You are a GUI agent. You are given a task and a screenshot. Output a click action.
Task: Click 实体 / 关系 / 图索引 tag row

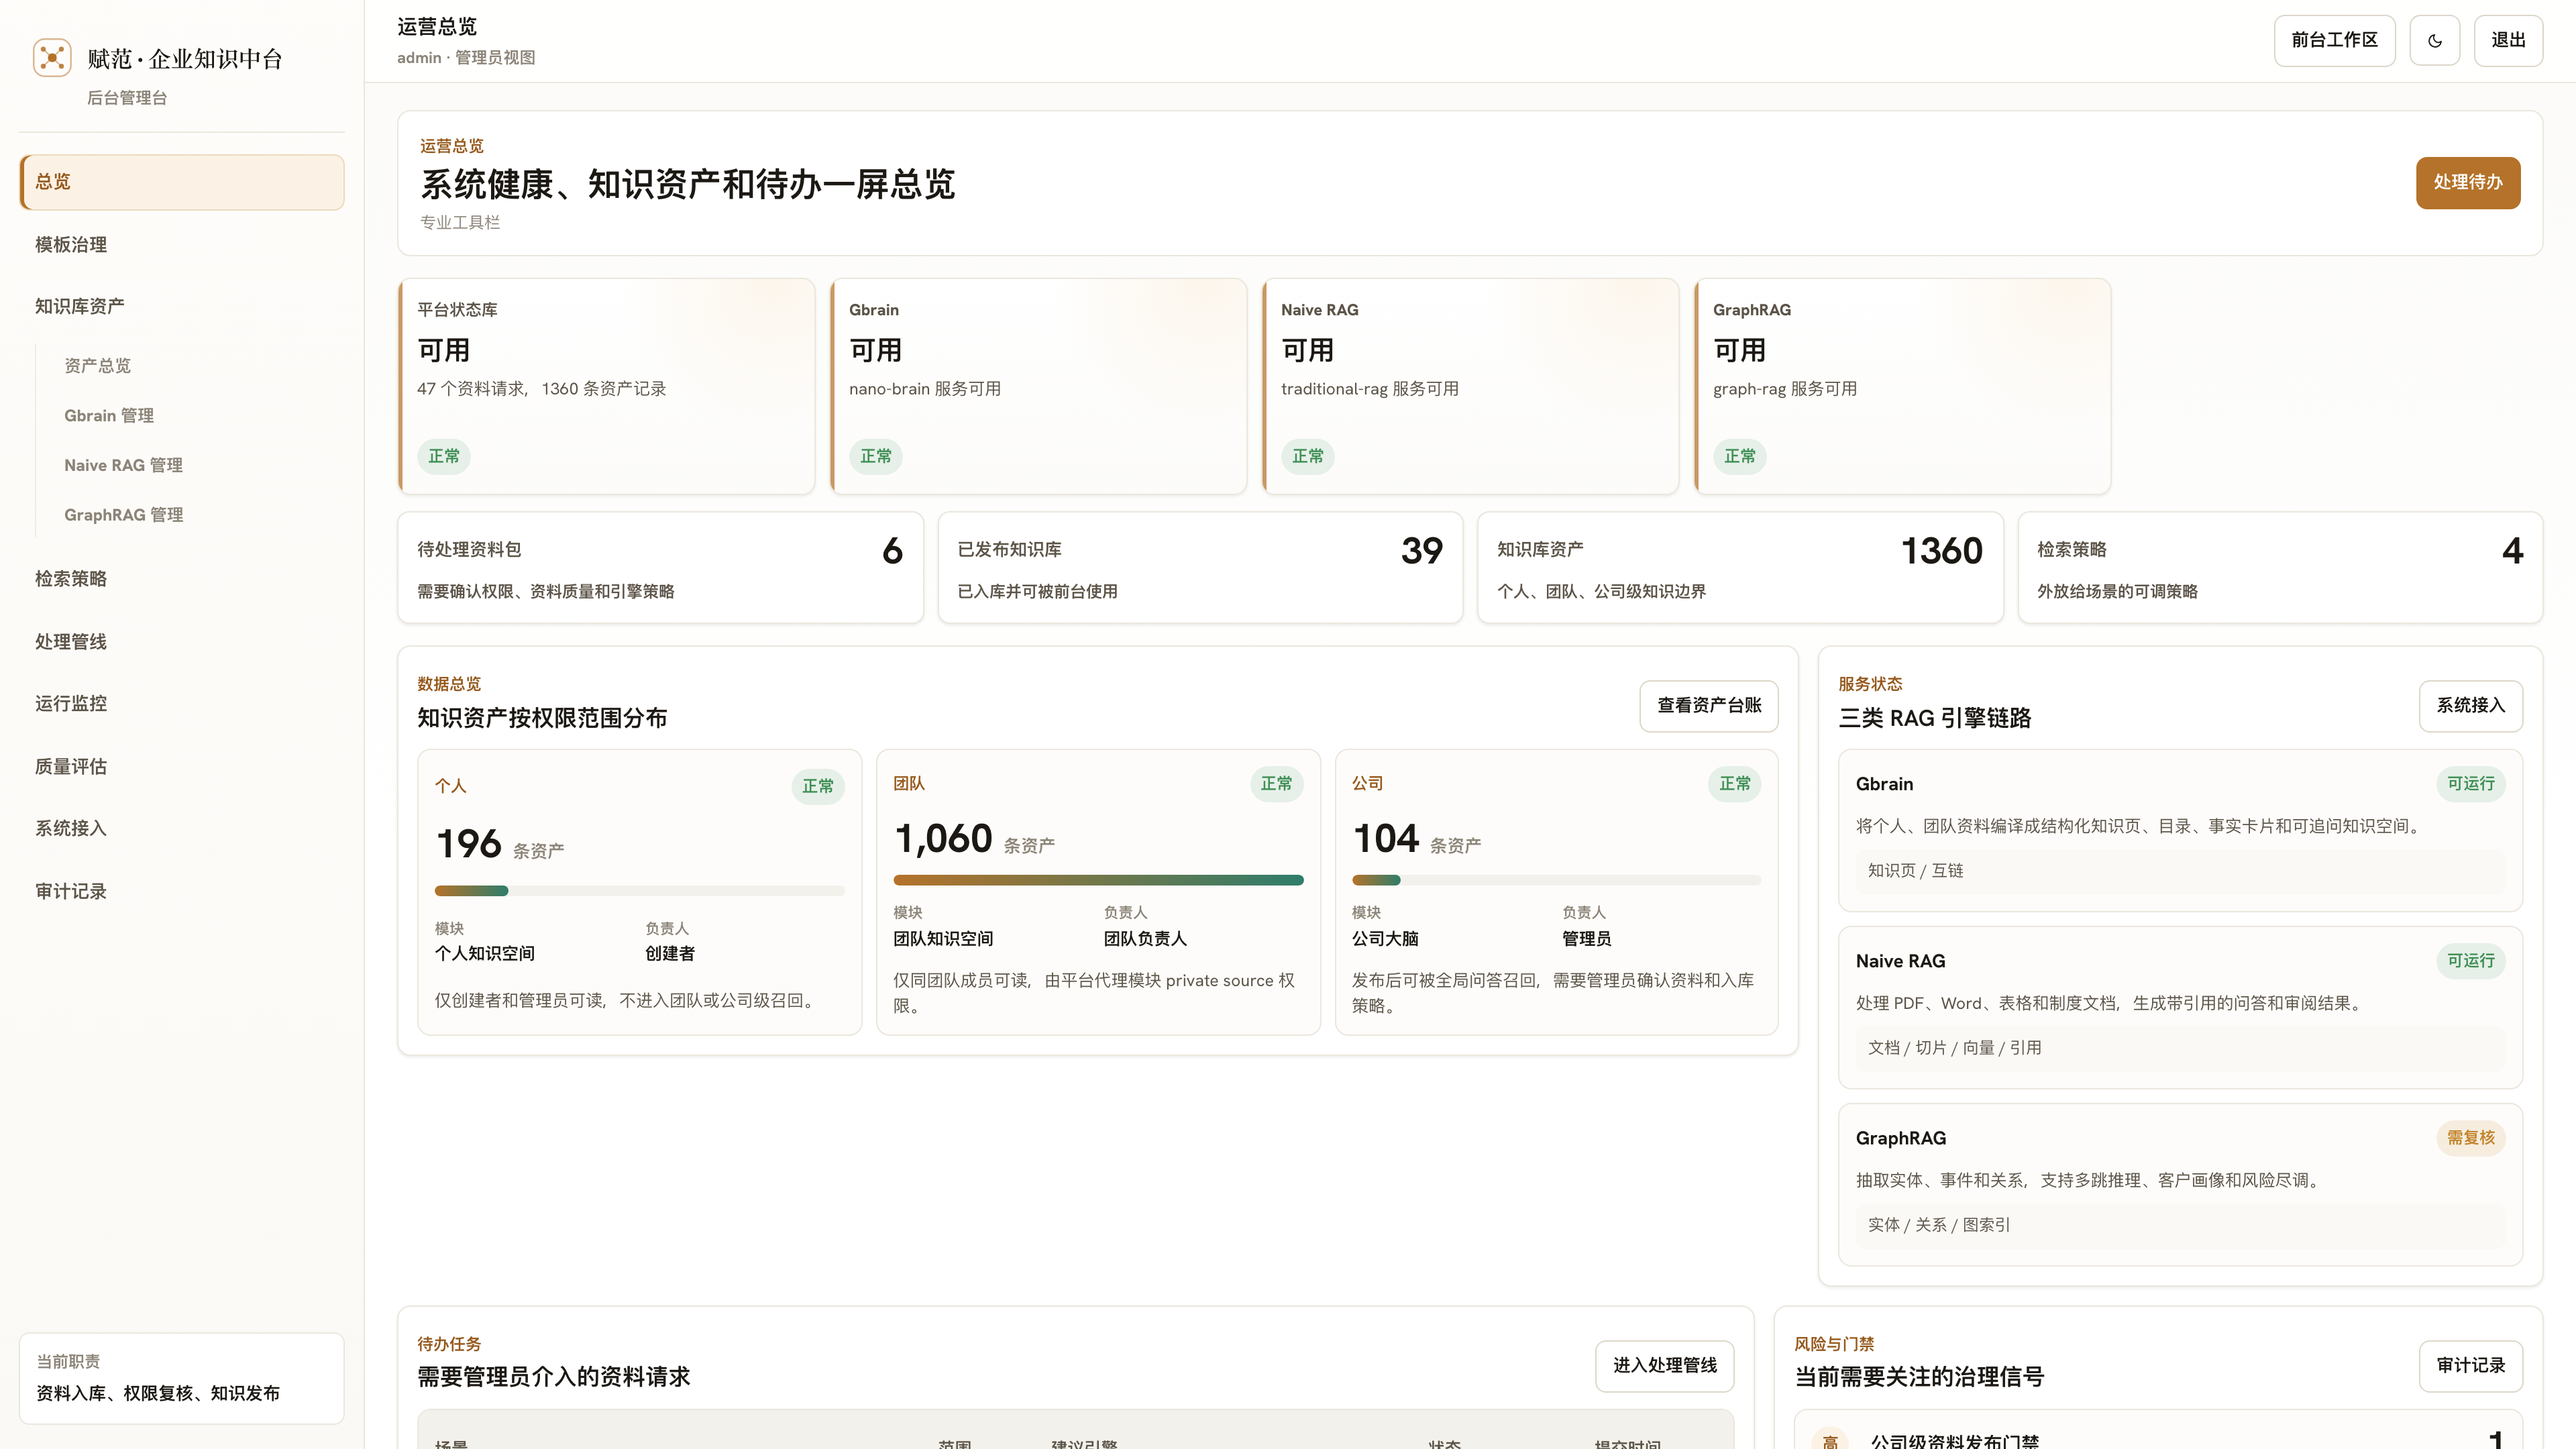pos(2180,1225)
